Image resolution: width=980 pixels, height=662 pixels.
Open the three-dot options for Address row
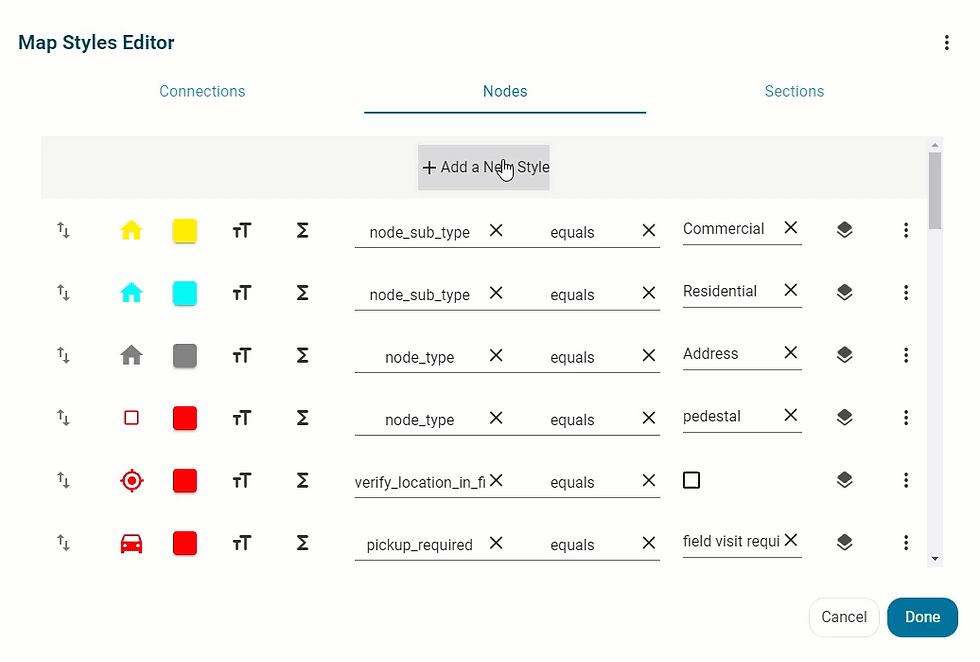906,355
